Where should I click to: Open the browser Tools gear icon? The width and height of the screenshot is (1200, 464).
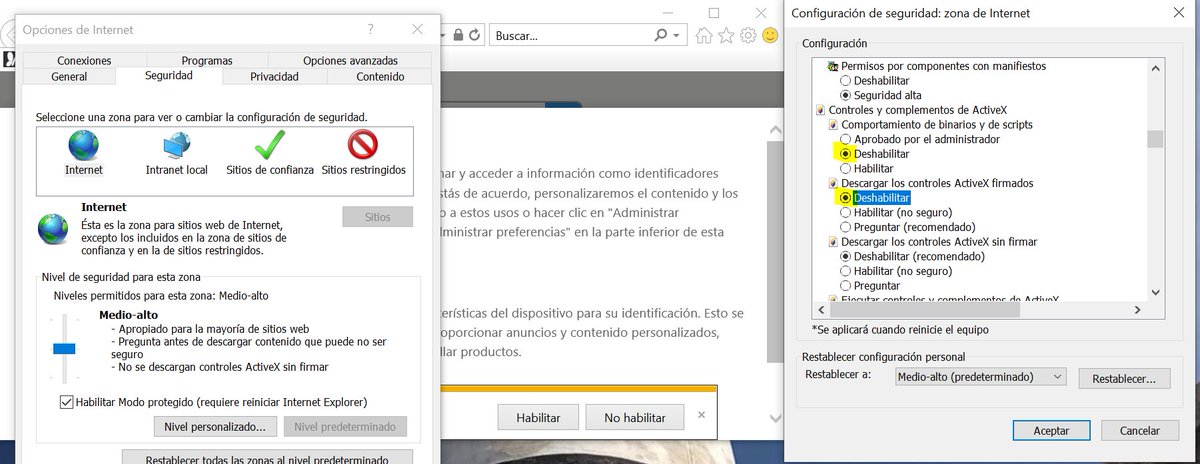pos(748,35)
